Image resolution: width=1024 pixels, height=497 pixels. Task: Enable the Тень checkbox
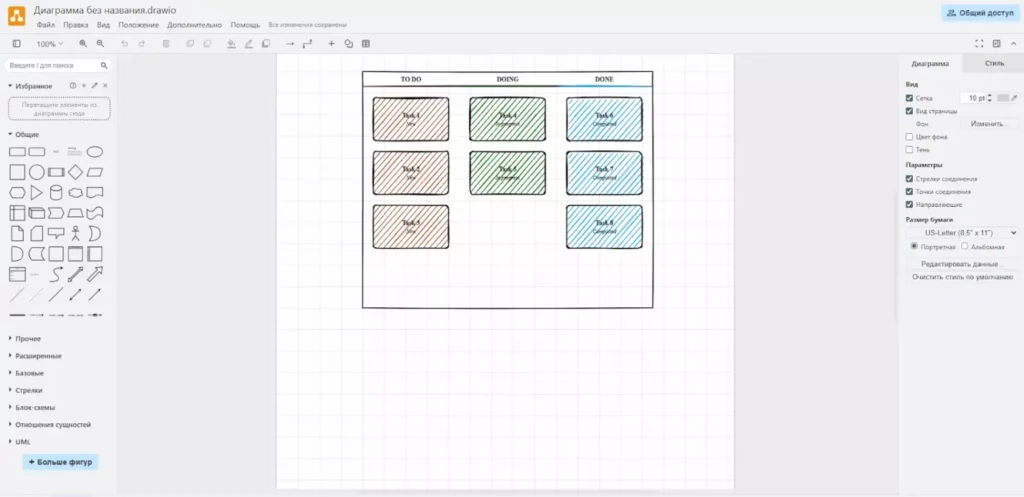[x=909, y=150]
